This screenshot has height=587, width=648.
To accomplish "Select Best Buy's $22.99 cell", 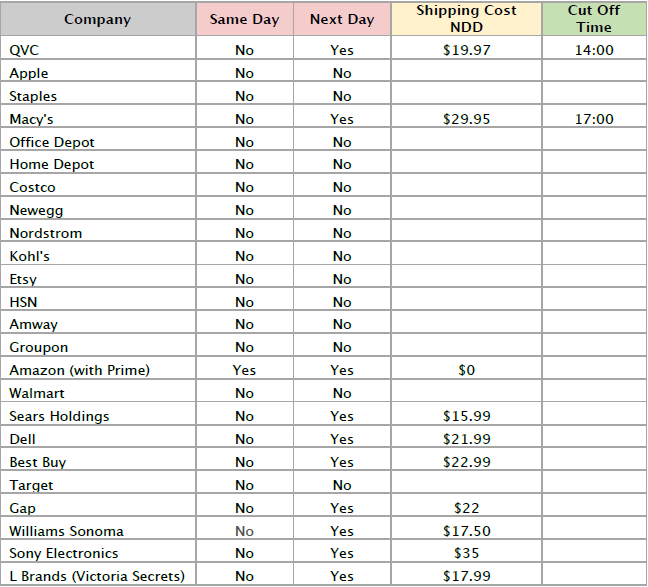I will [x=466, y=462].
